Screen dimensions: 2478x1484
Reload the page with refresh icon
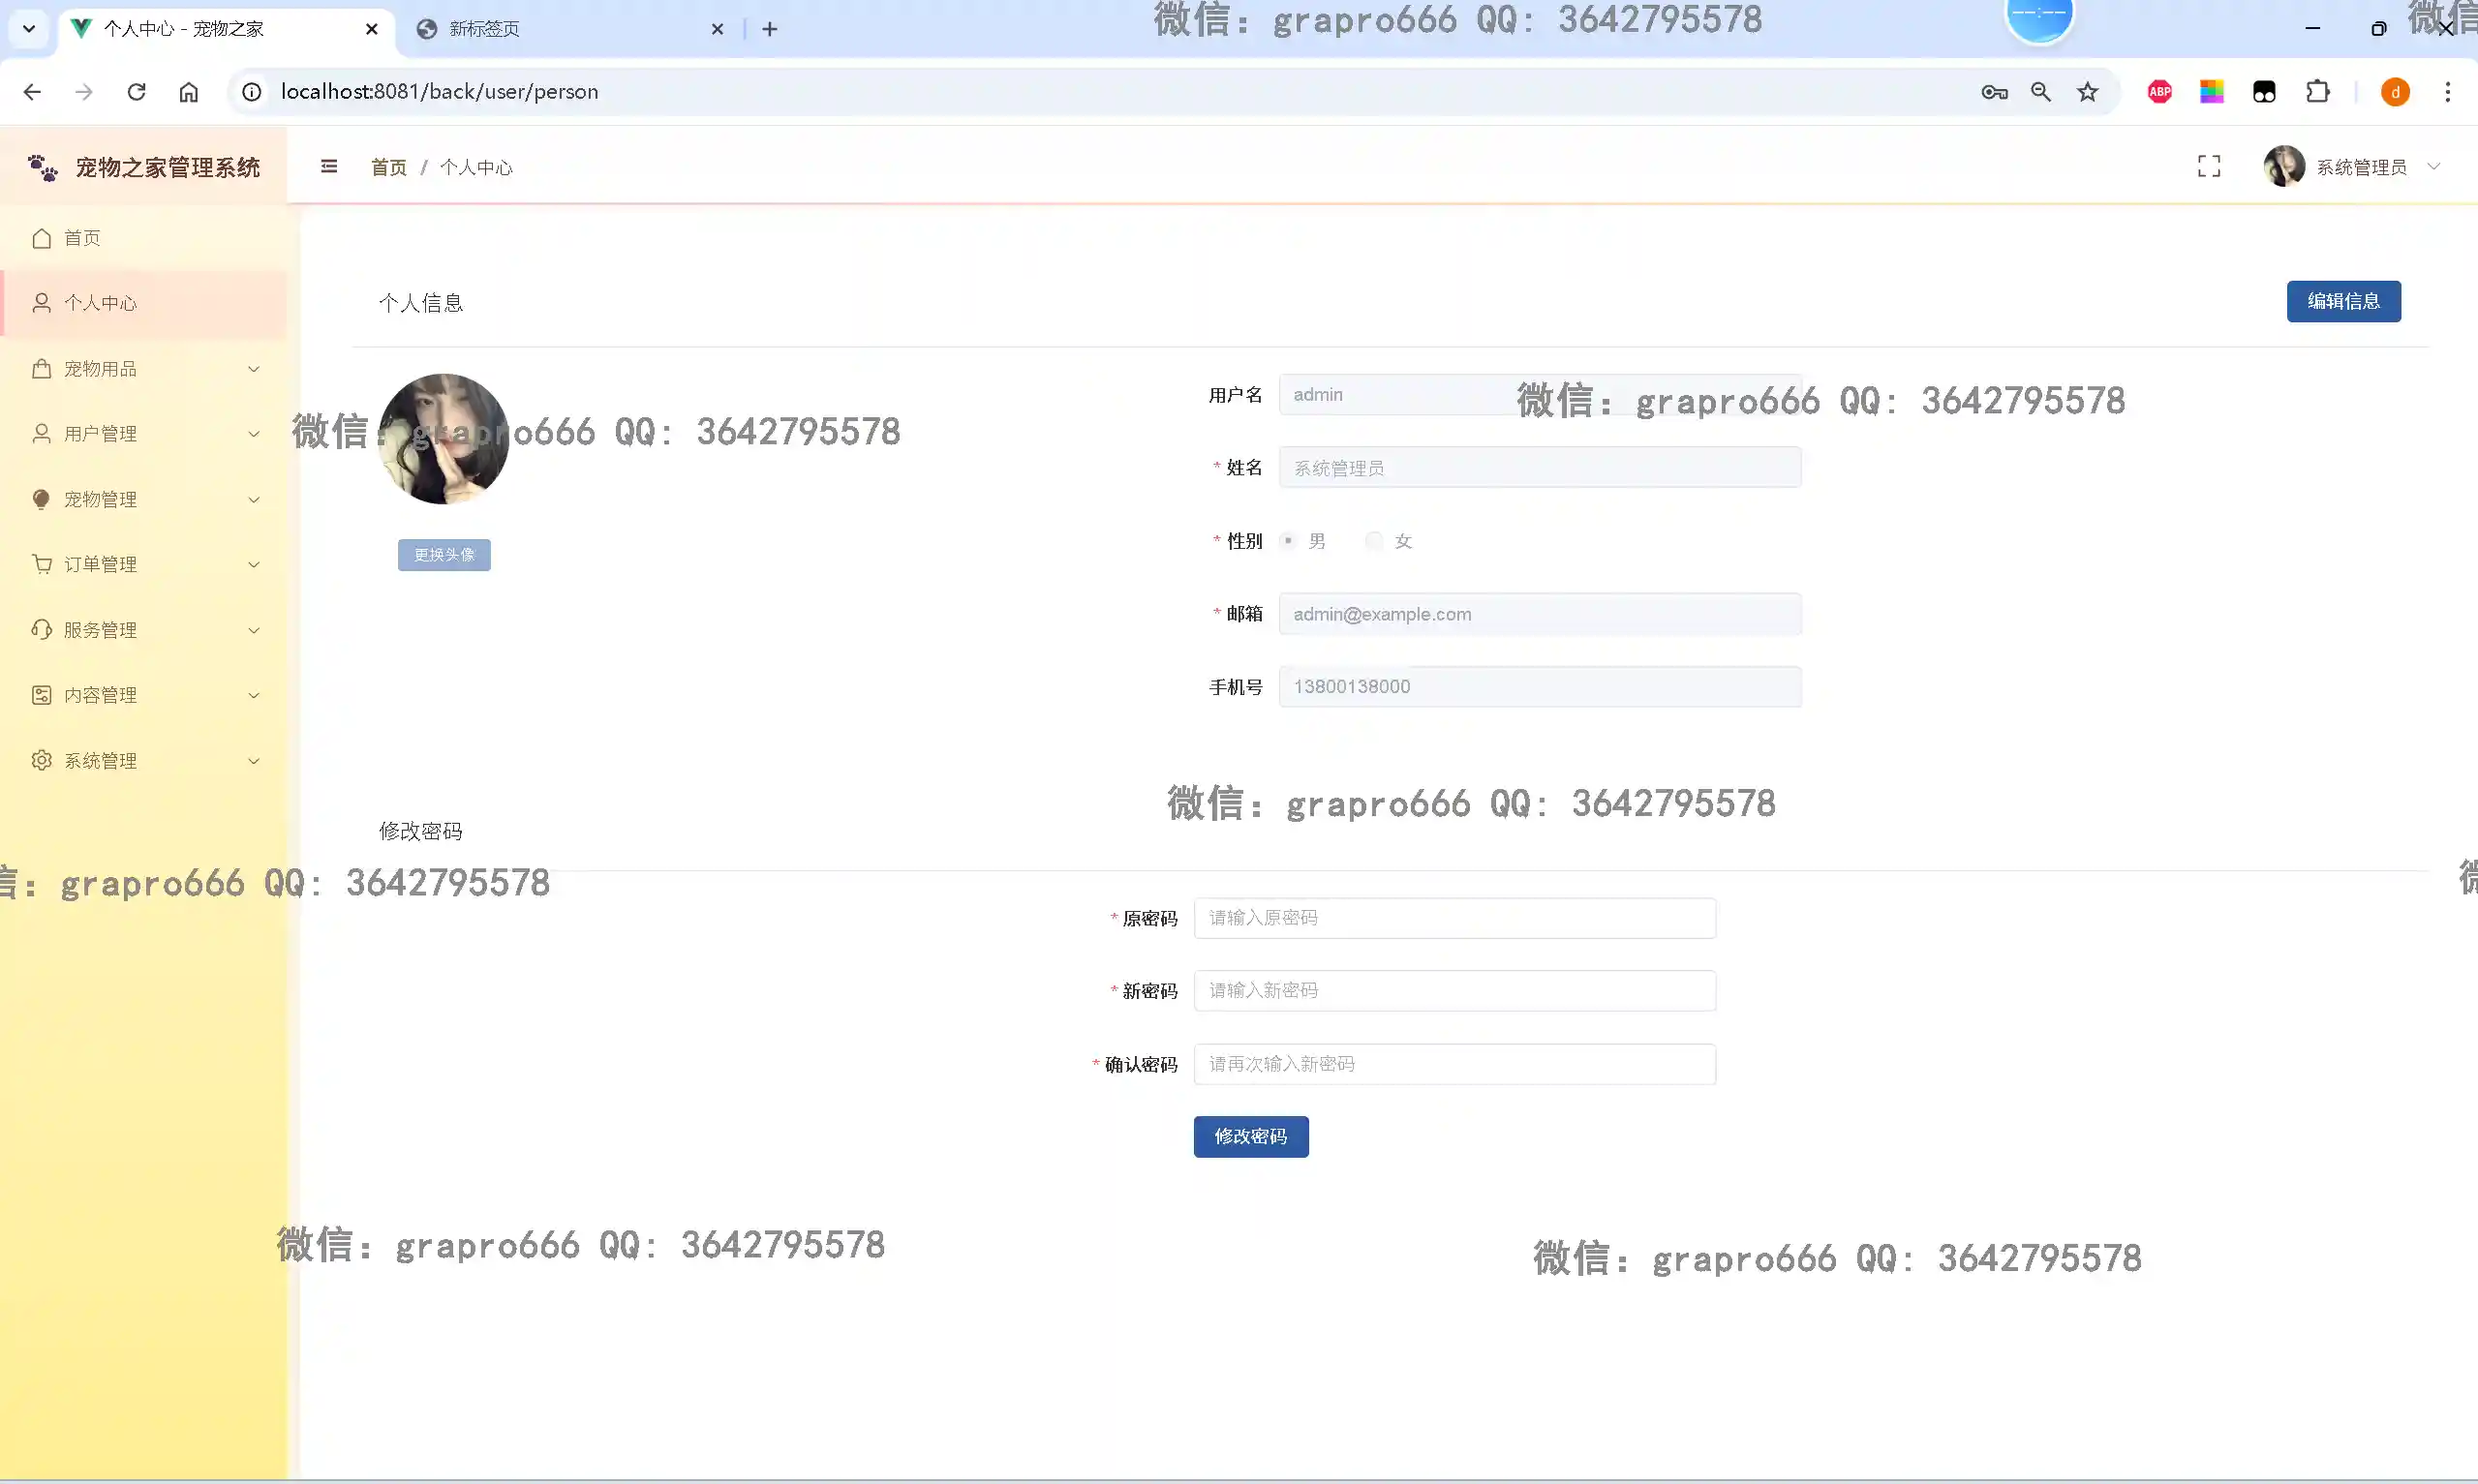click(x=137, y=92)
